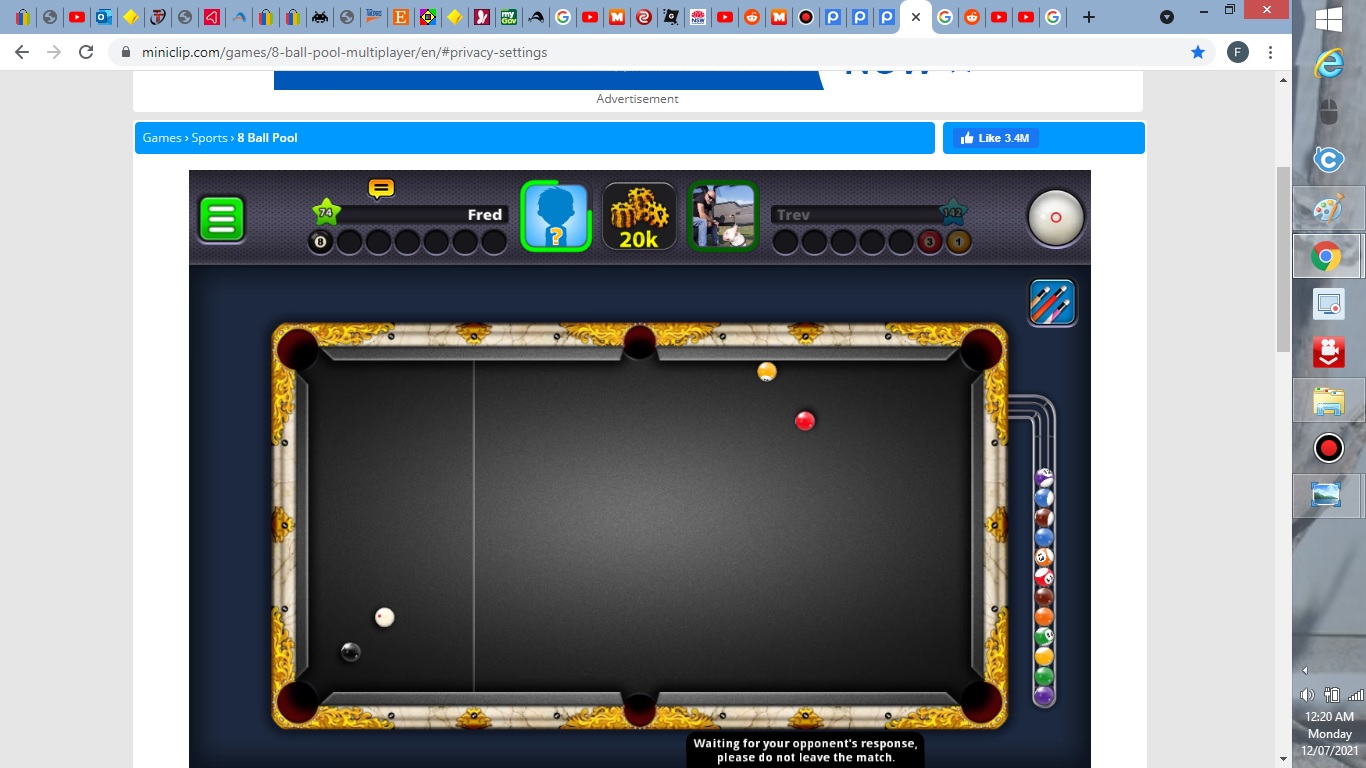Screen dimensions: 1366x768
Task: Go forward in browser history
Action: pyautogui.click(x=54, y=52)
